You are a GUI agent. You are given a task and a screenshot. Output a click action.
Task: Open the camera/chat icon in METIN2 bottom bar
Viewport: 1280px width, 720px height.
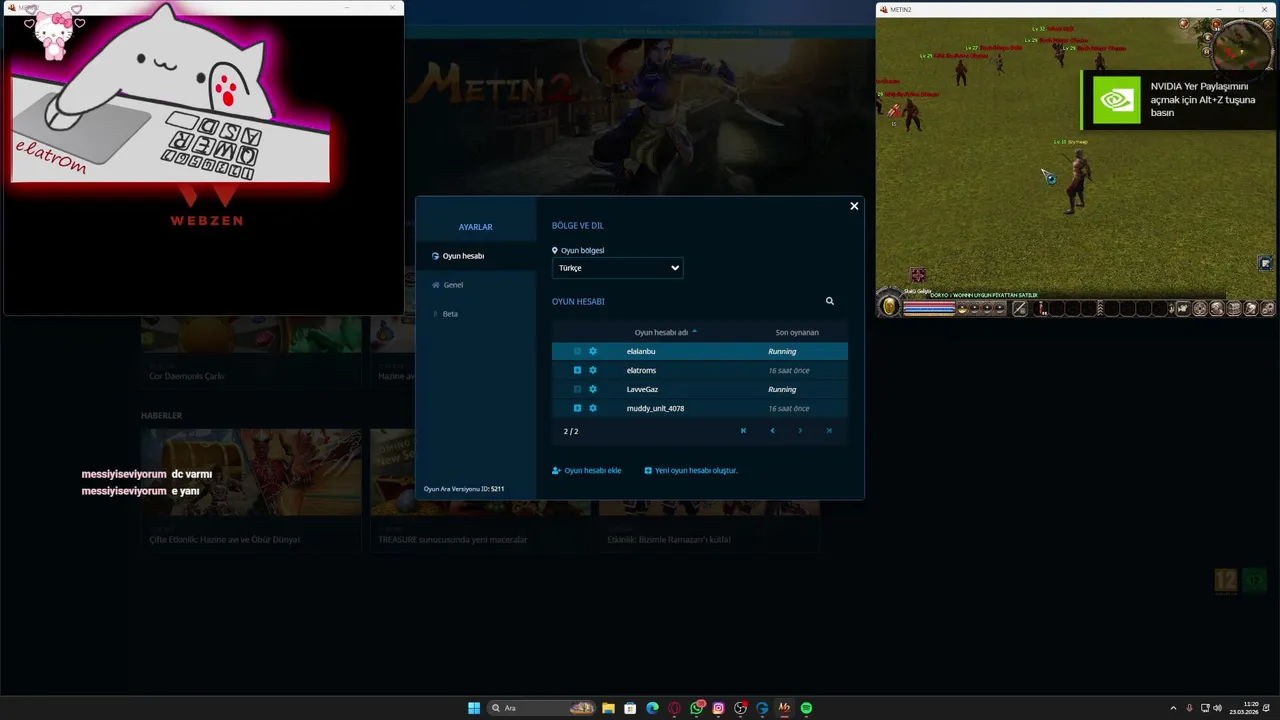coord(1182,309)
